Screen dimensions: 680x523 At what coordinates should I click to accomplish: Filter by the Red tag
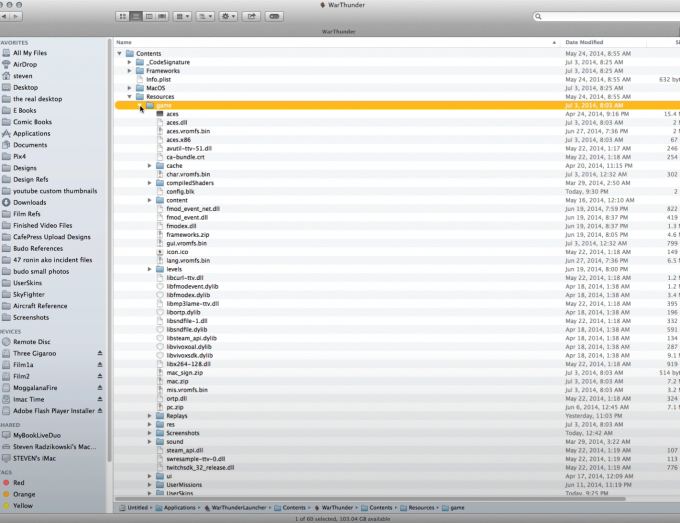pyautogui.click(x=19, y=483)
